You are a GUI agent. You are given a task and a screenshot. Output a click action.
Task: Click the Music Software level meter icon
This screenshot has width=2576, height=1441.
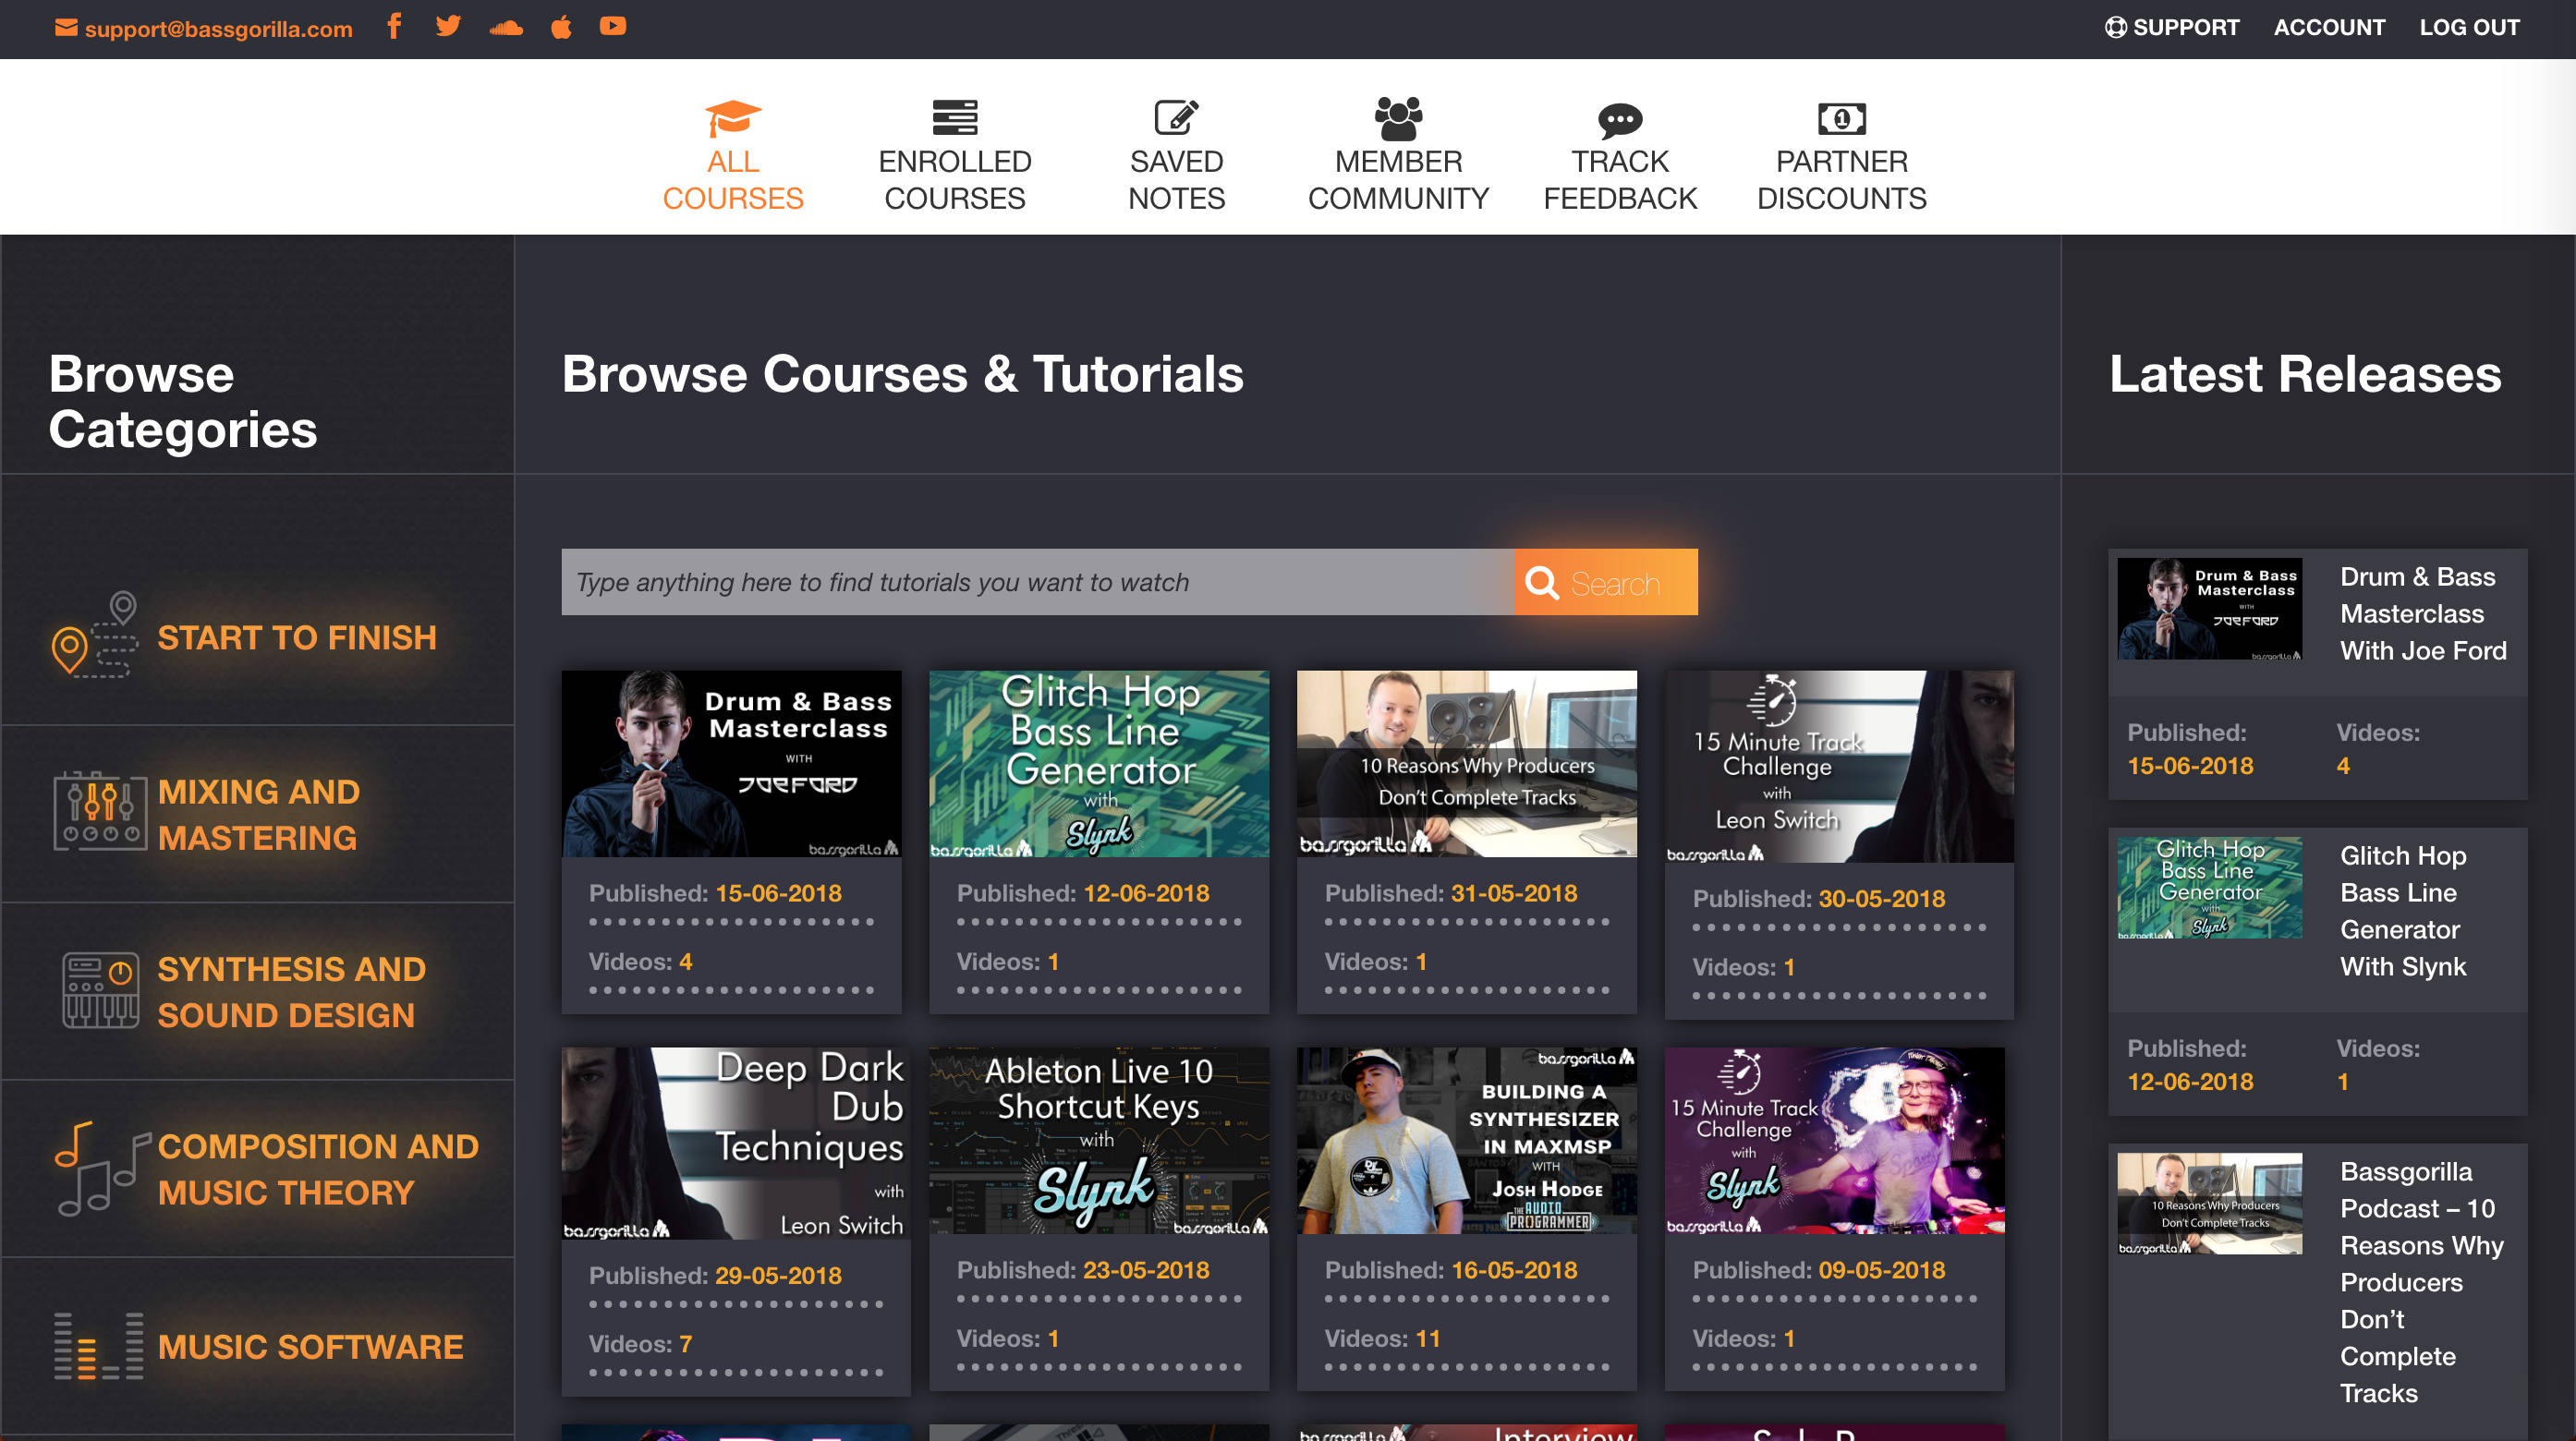(x=98, y=1346)
